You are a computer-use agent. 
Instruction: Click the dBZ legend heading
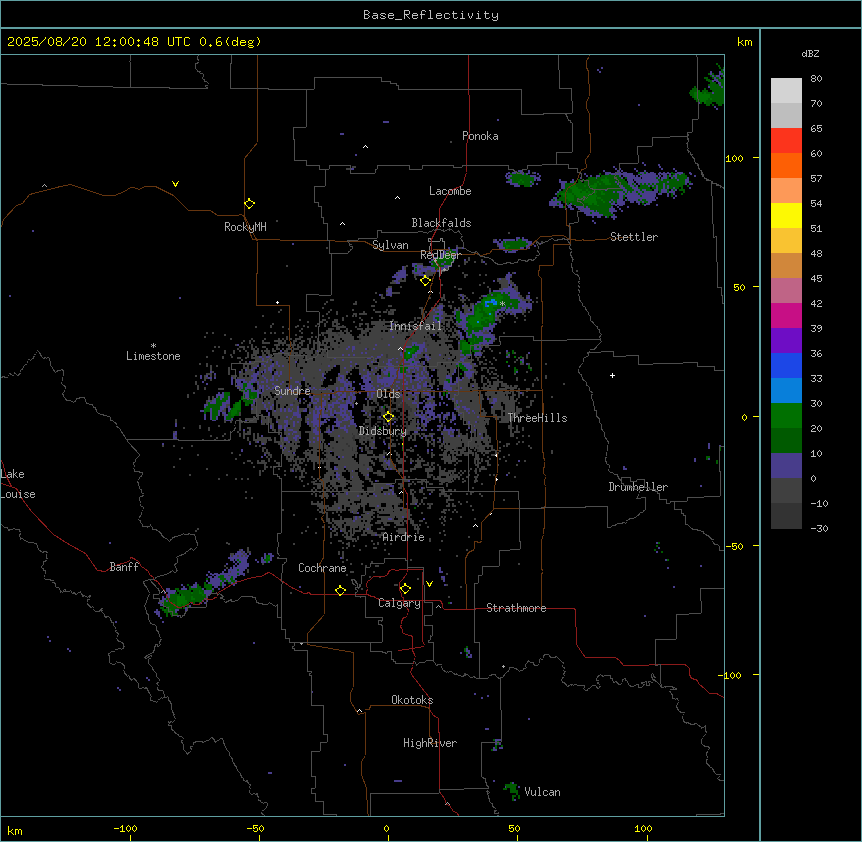pos(810,53)
